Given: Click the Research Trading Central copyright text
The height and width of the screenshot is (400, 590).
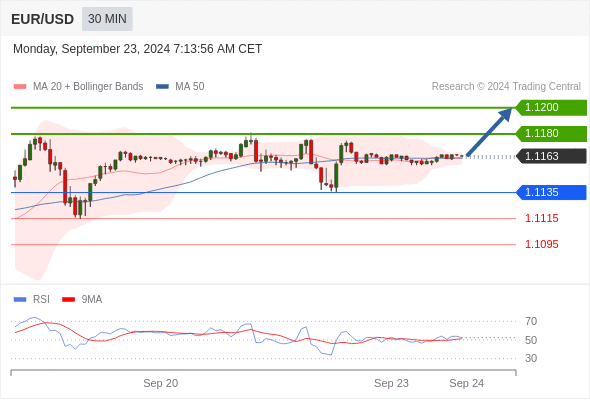Looking at the screenshot, I should click(506, 87).
